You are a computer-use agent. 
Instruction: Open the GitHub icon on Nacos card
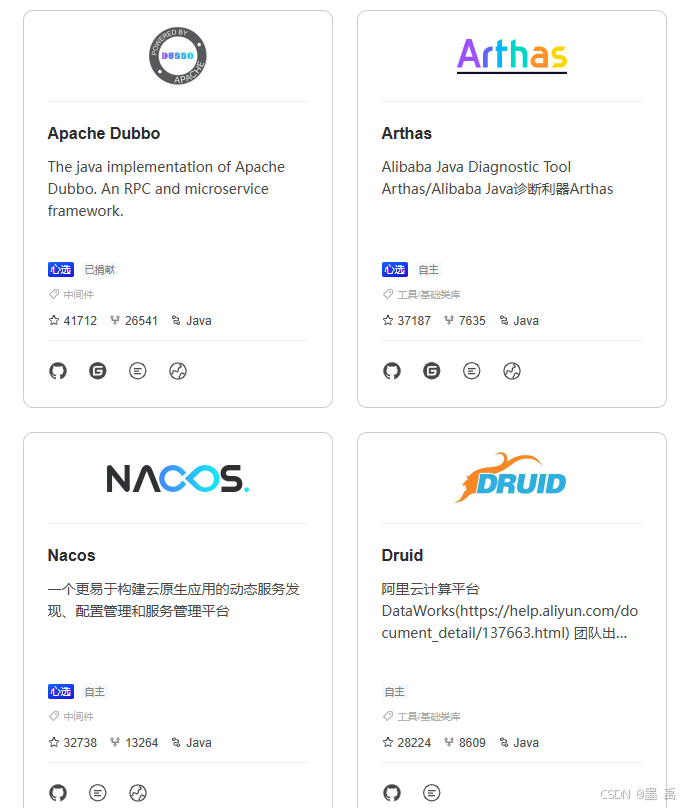[58, 793]
